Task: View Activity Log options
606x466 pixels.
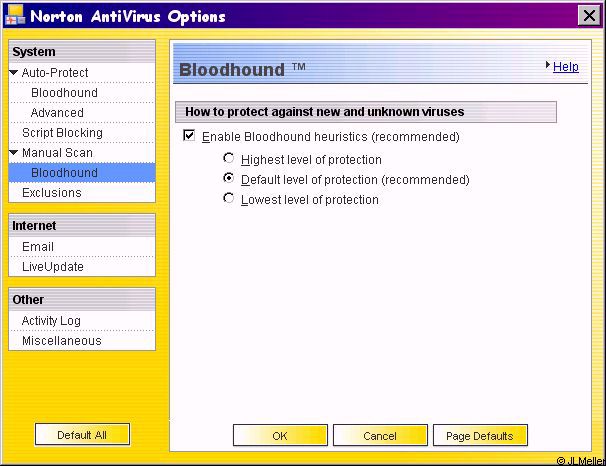Action: [51, 321]
